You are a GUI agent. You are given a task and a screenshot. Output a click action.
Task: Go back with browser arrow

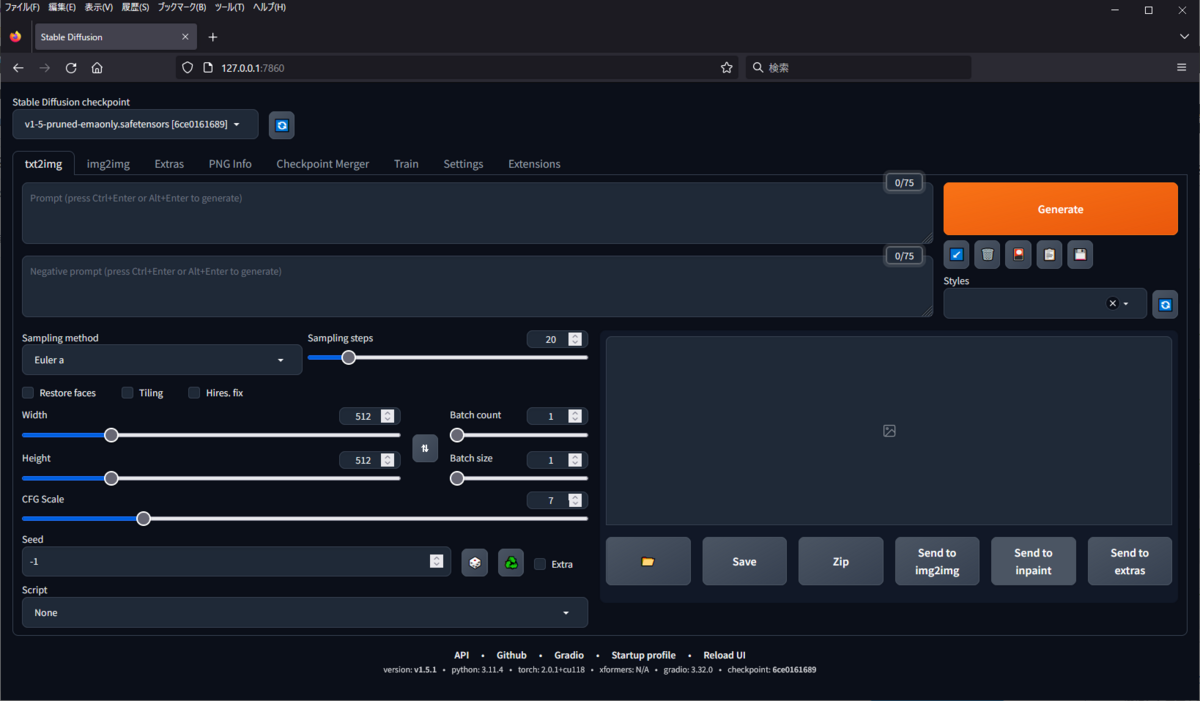(18, 68)
